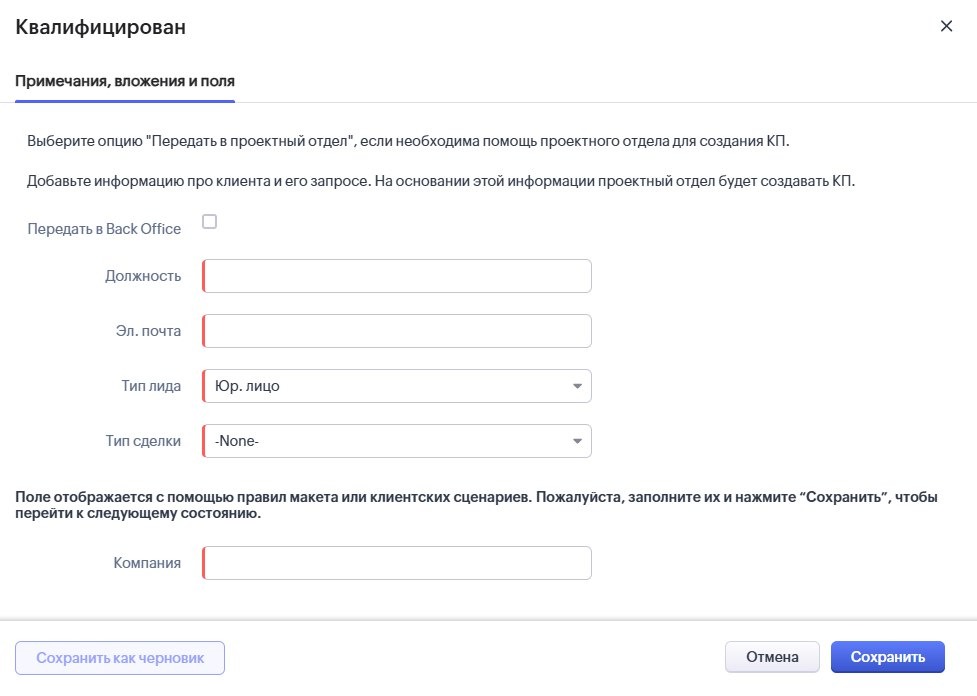Save the form with the Сохранить button
Image resolution: width=977 pixels, height=696 pixels.
888,657
